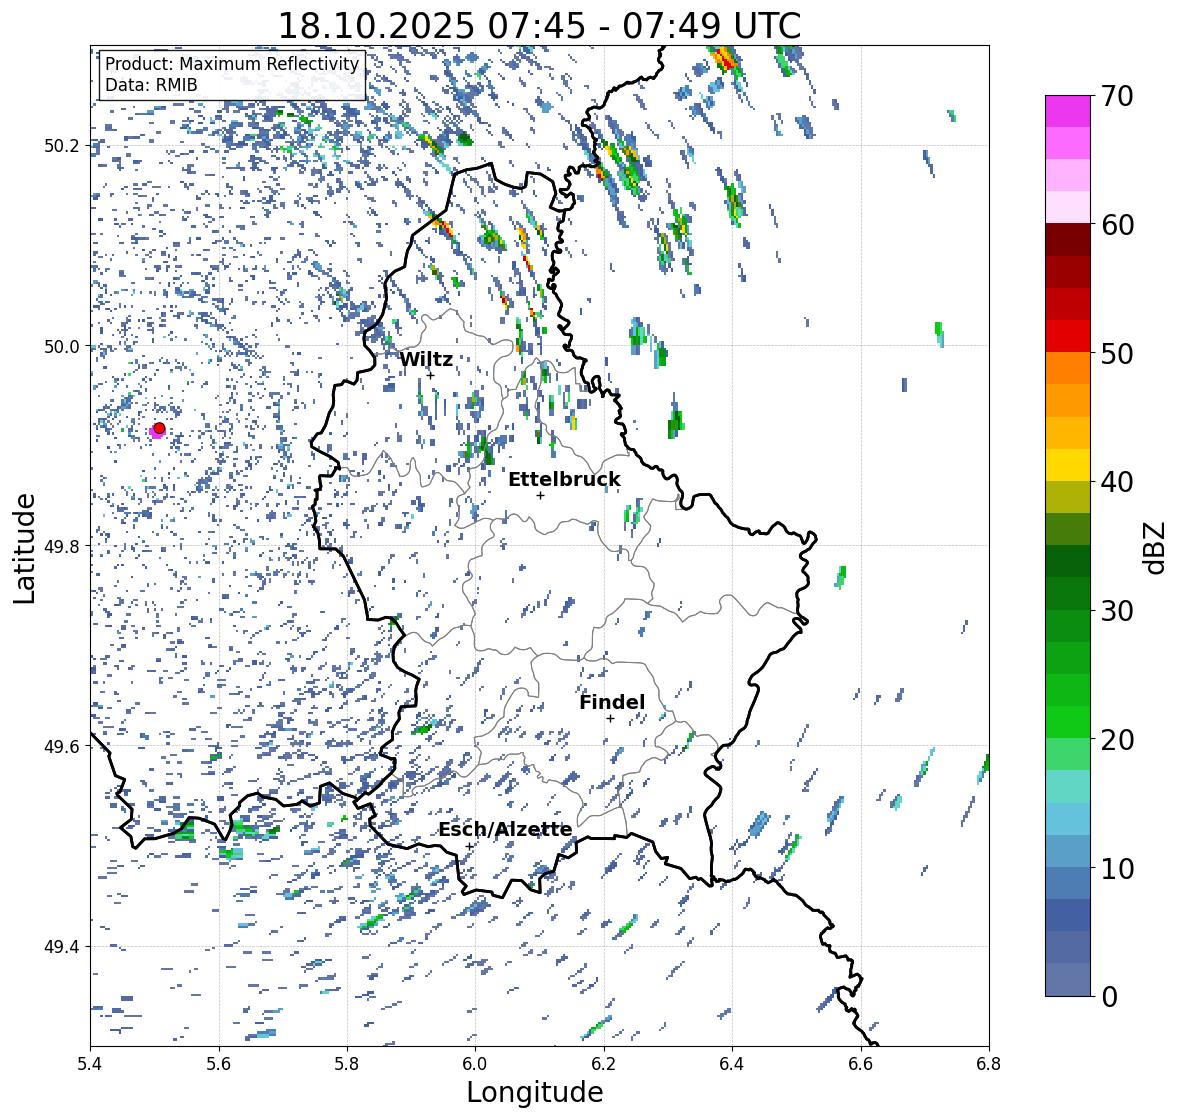Select the Esch/Alzette station label
1179x1117 pixels.
pos(505,829)
